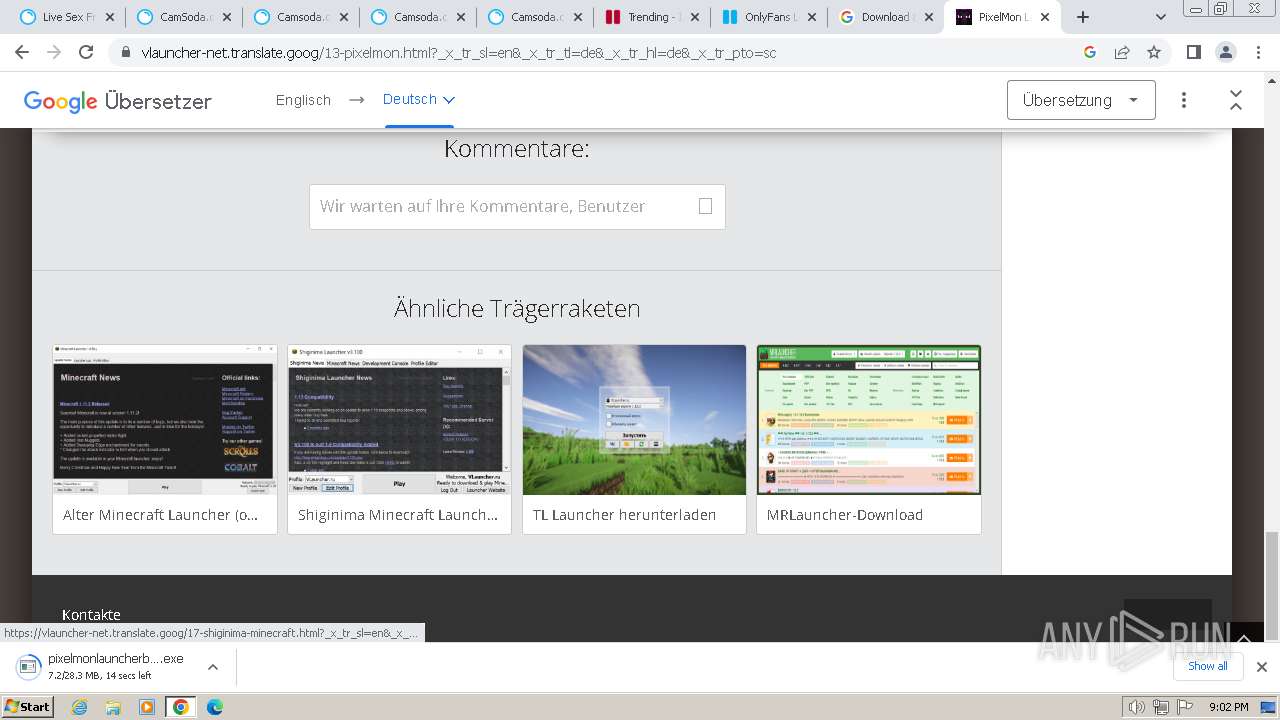
Task: Click 'MRLauncher-Download' link
Action: 845,515
